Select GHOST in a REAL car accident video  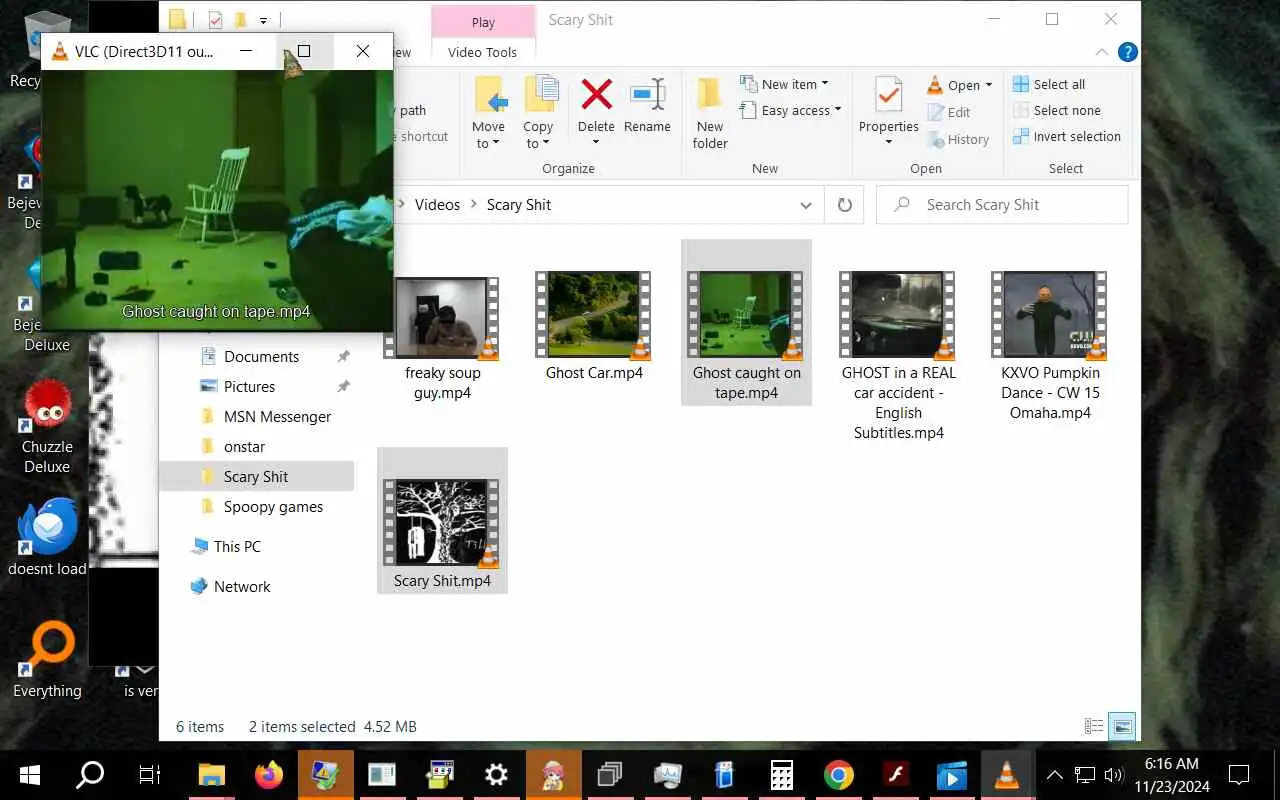(898, 355)
